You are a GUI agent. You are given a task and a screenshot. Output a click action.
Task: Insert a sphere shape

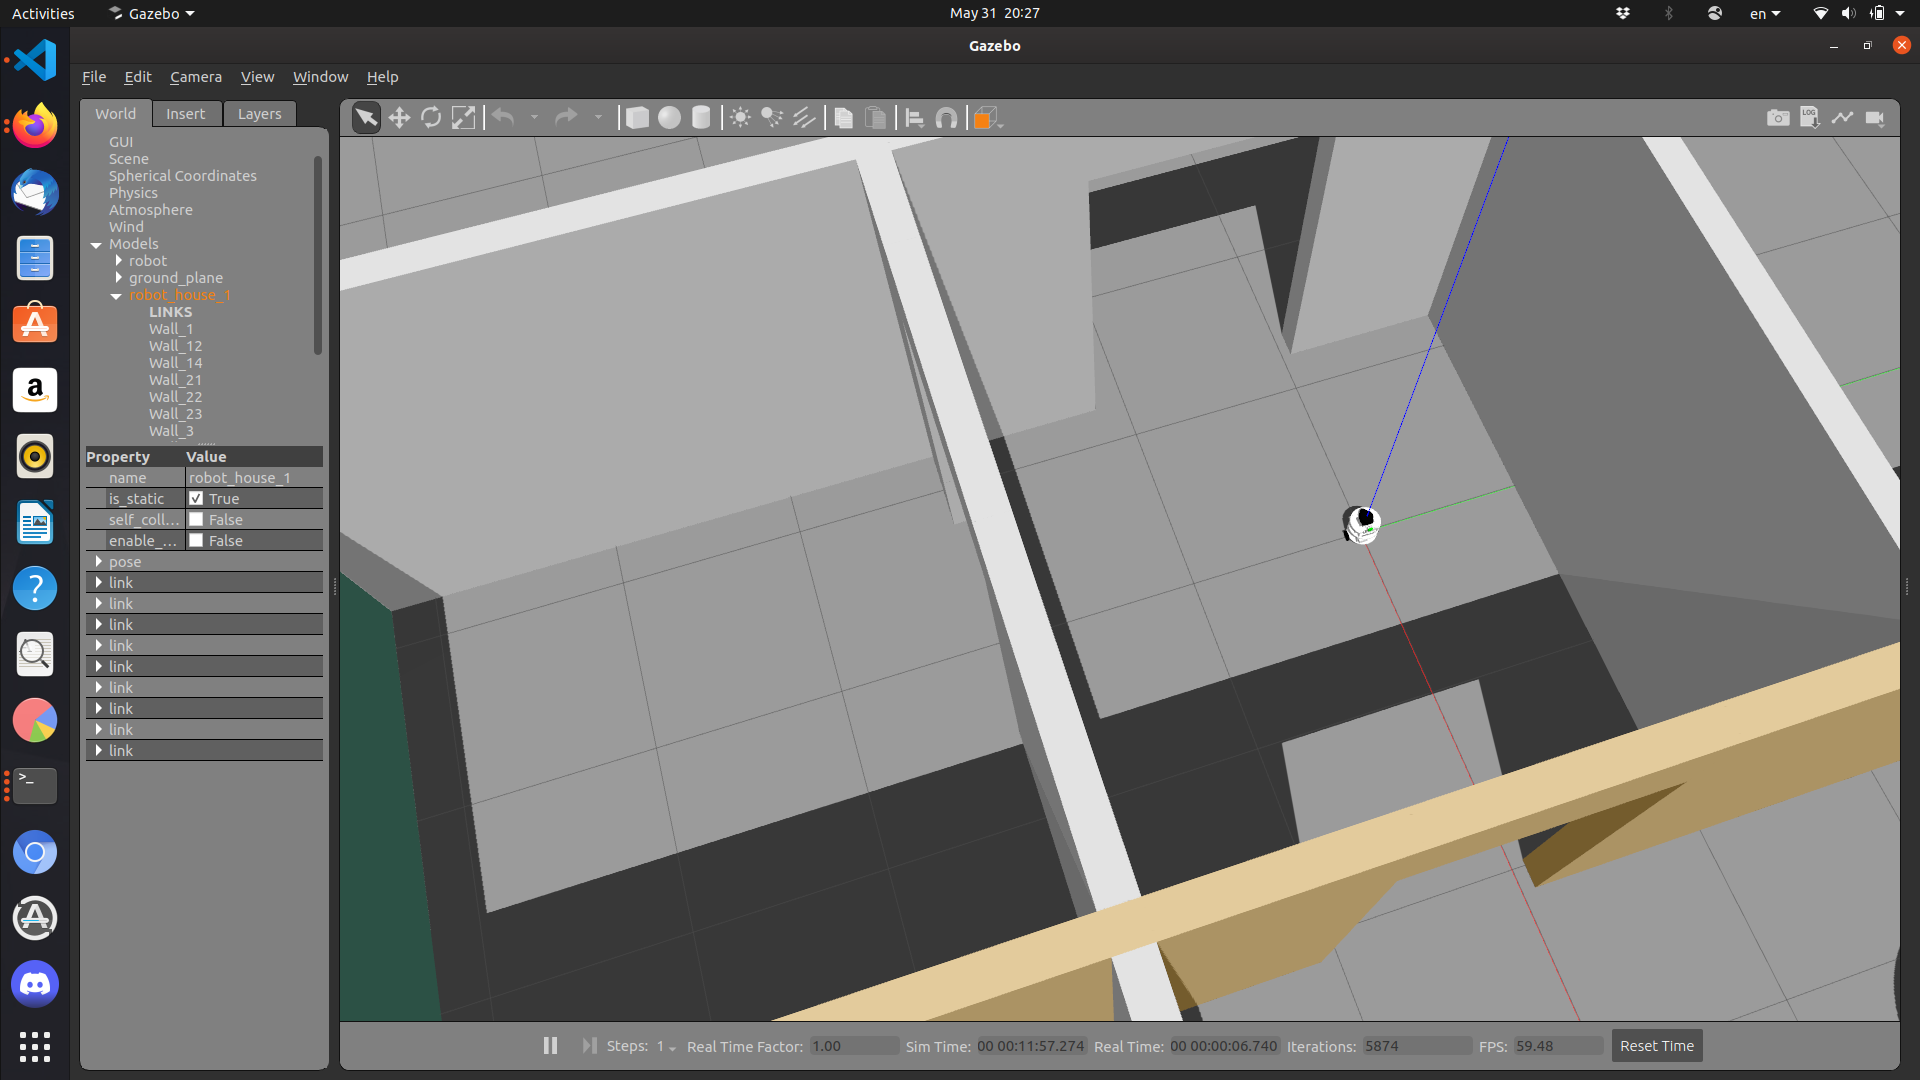click(669, 118)
